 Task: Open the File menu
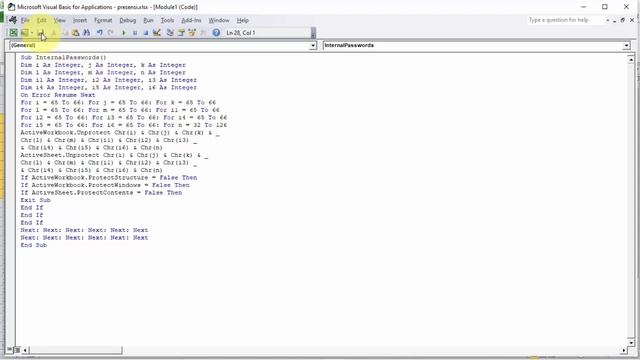(x=25, y=20)
